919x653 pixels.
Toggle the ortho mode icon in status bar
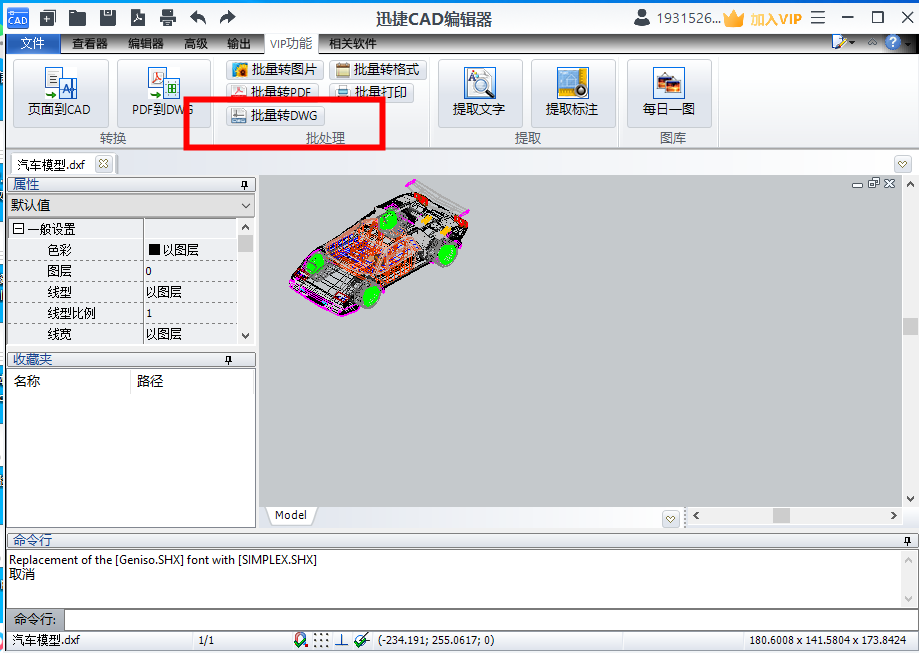point(341,640)
